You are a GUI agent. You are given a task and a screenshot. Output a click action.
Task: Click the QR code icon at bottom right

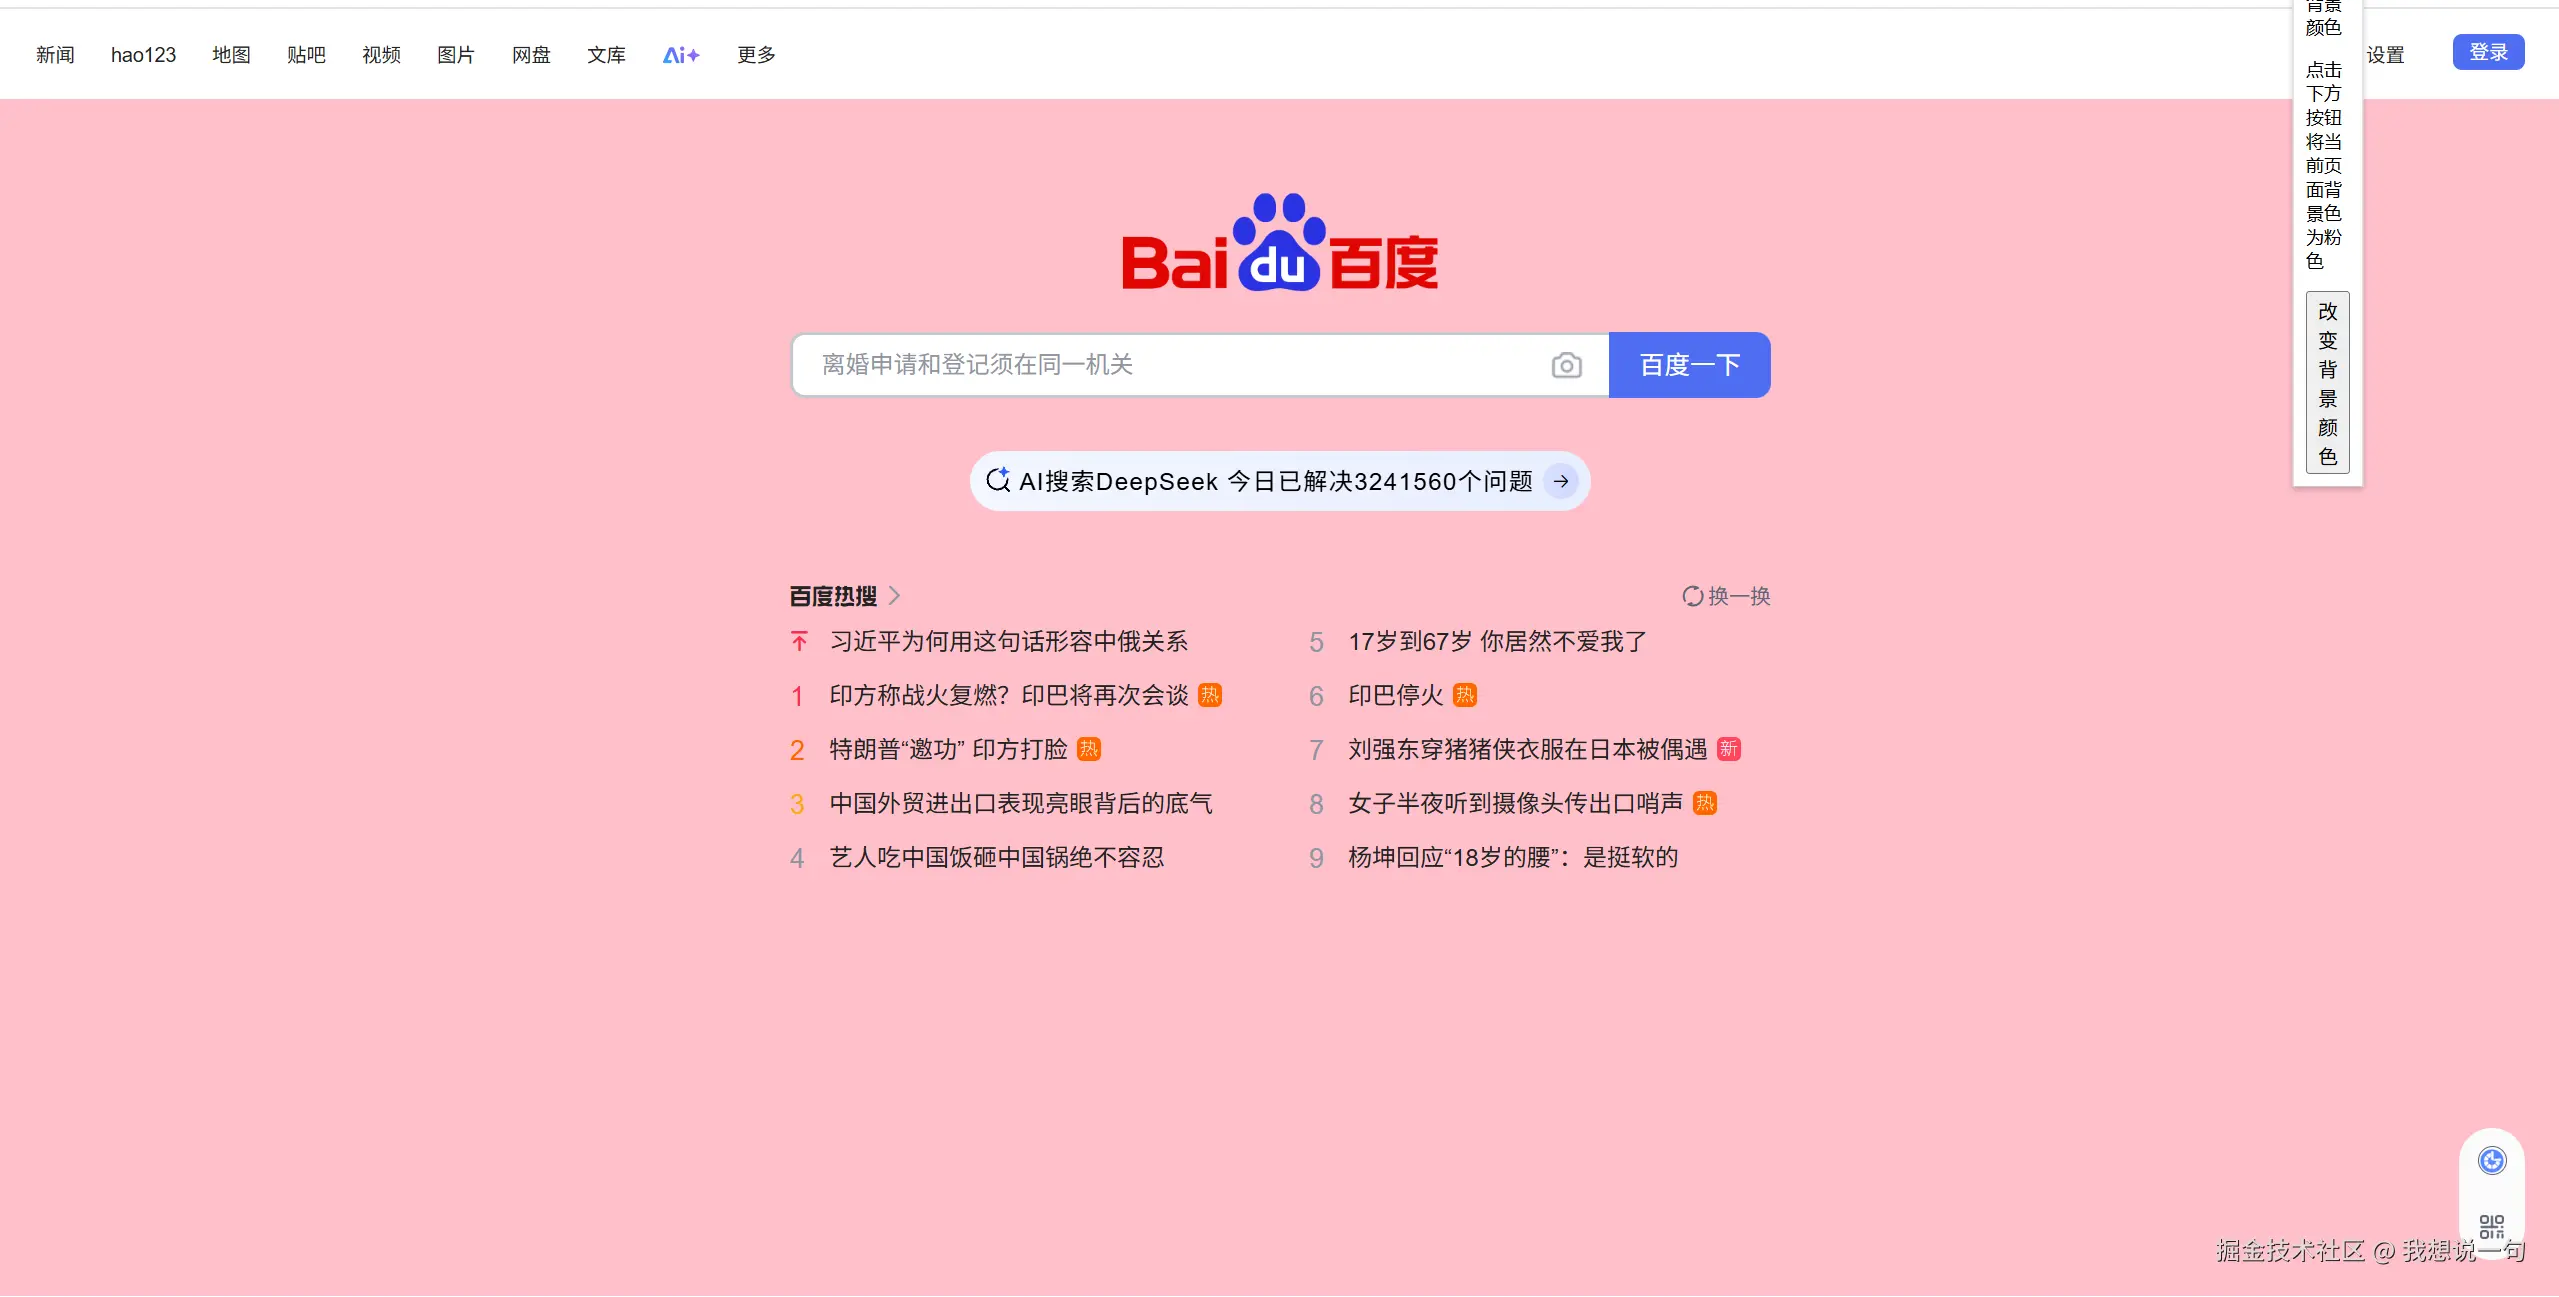click(x=2491, y=1227)
